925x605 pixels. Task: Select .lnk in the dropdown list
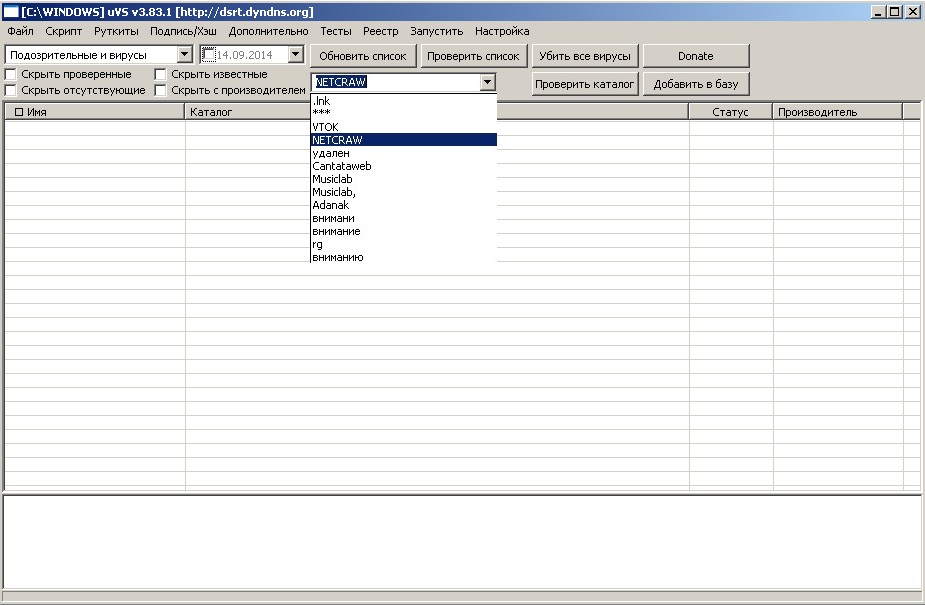point(404,101)
